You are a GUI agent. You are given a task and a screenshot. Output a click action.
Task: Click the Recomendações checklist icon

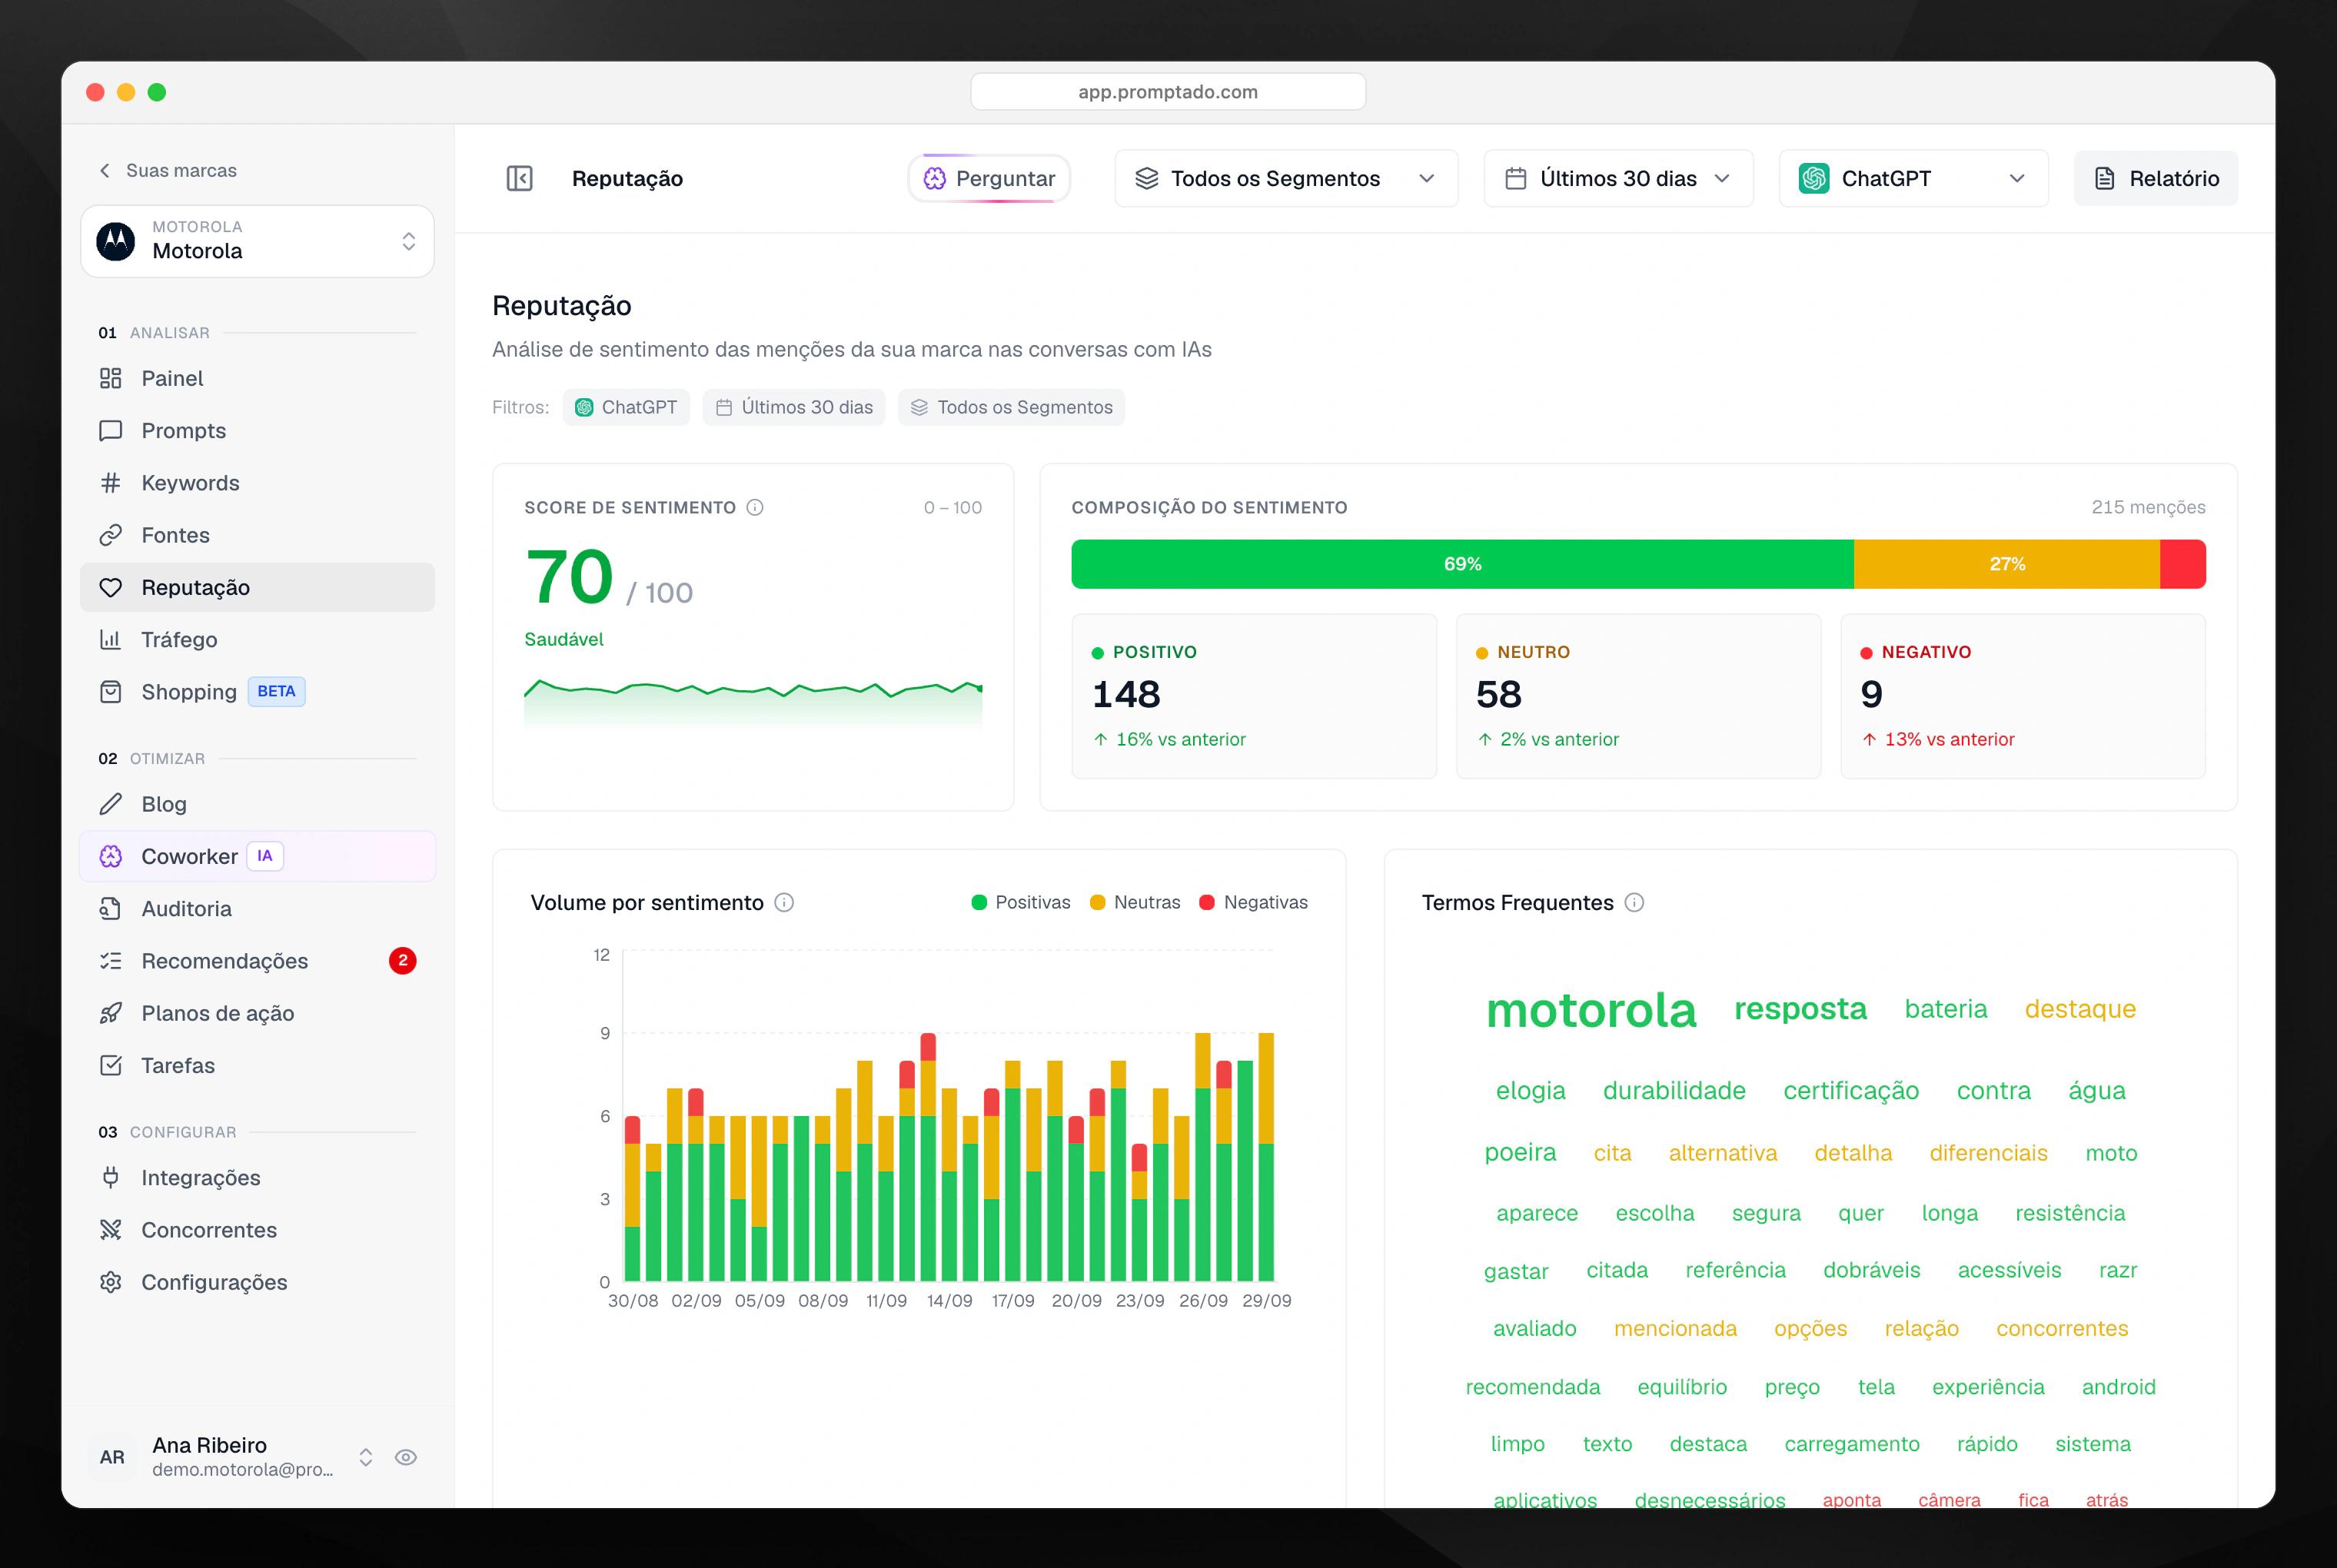coord(111,961)
